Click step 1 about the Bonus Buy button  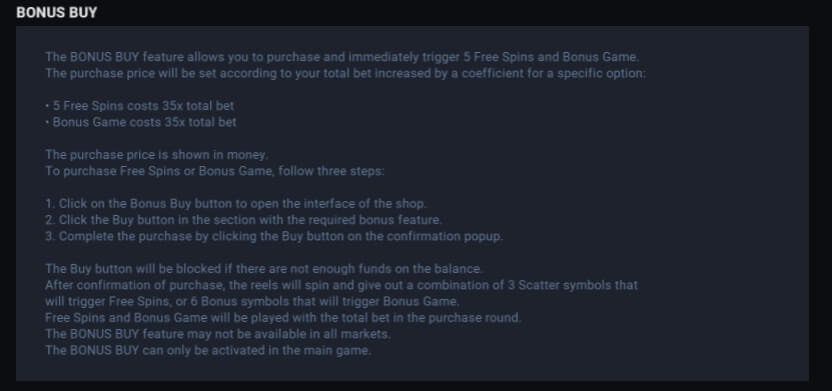click(236, 204)
